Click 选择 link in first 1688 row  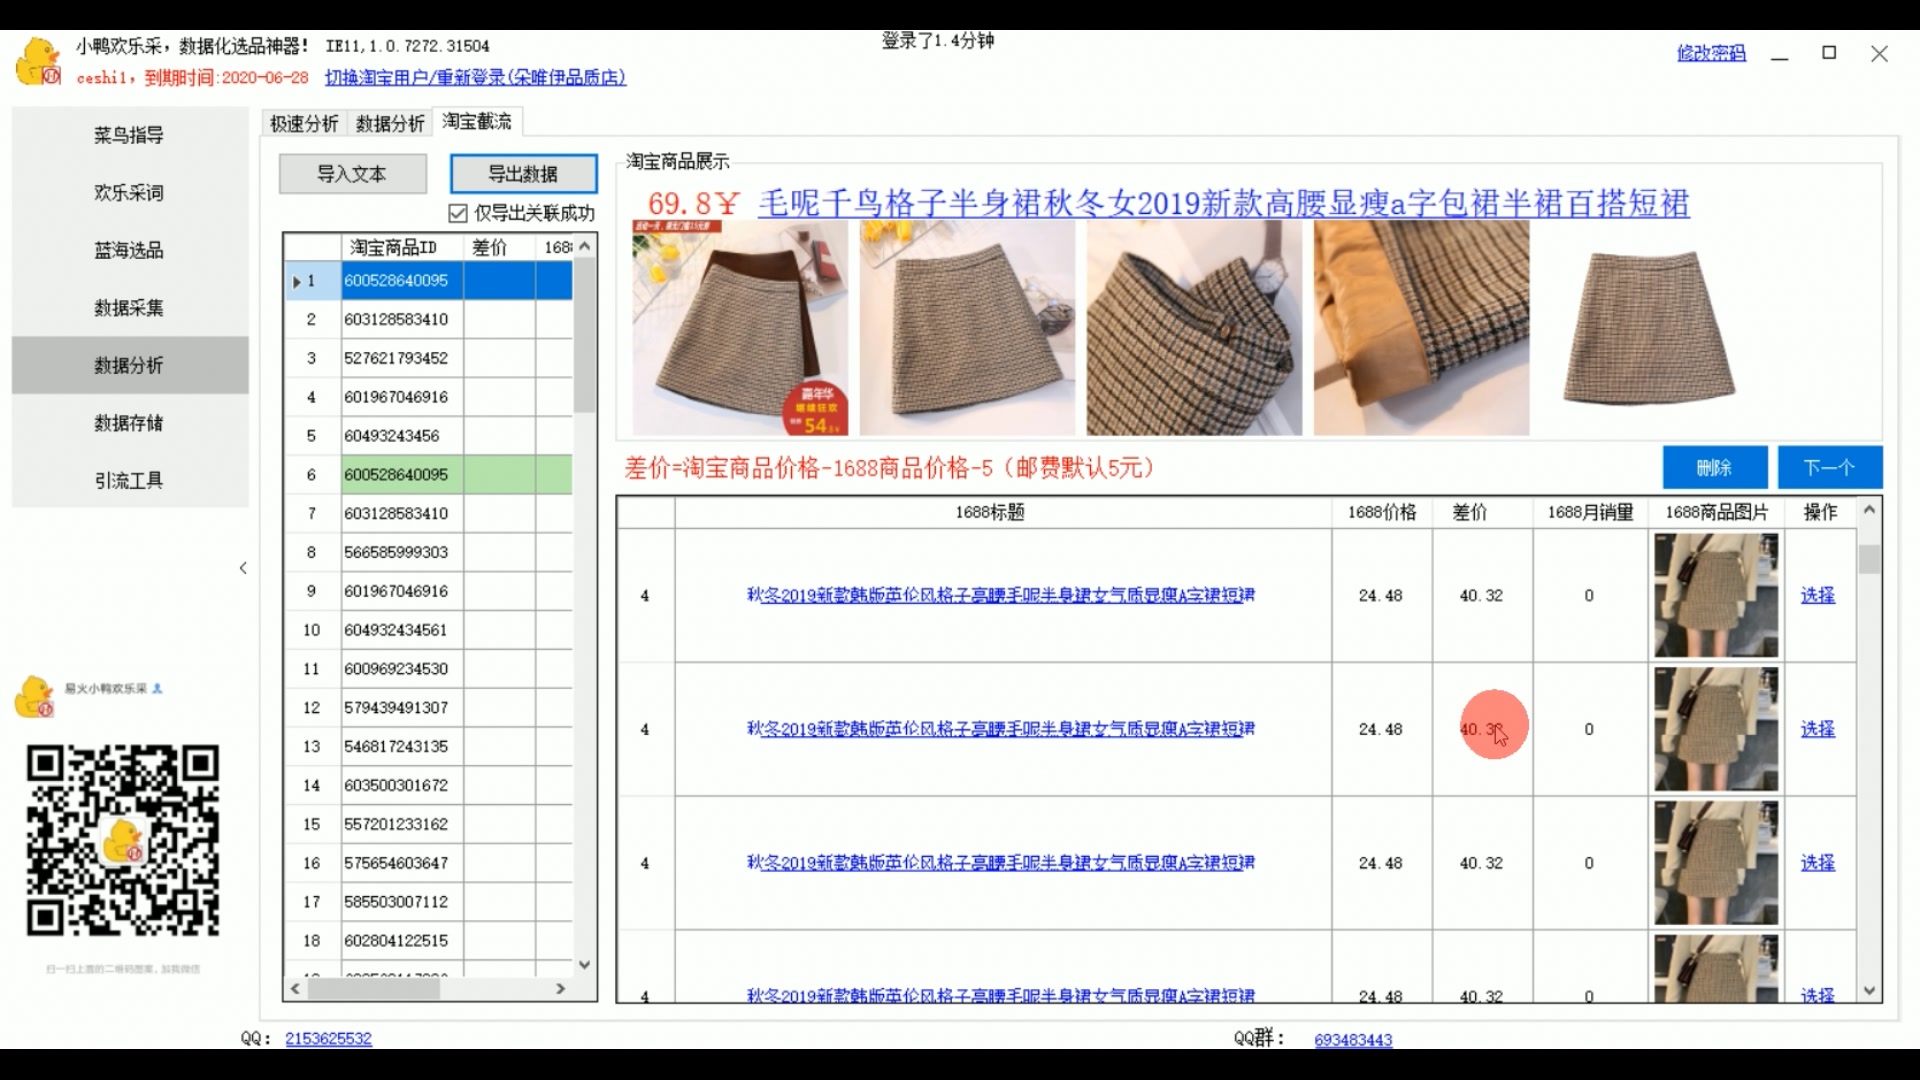[x=1817, y=595]
